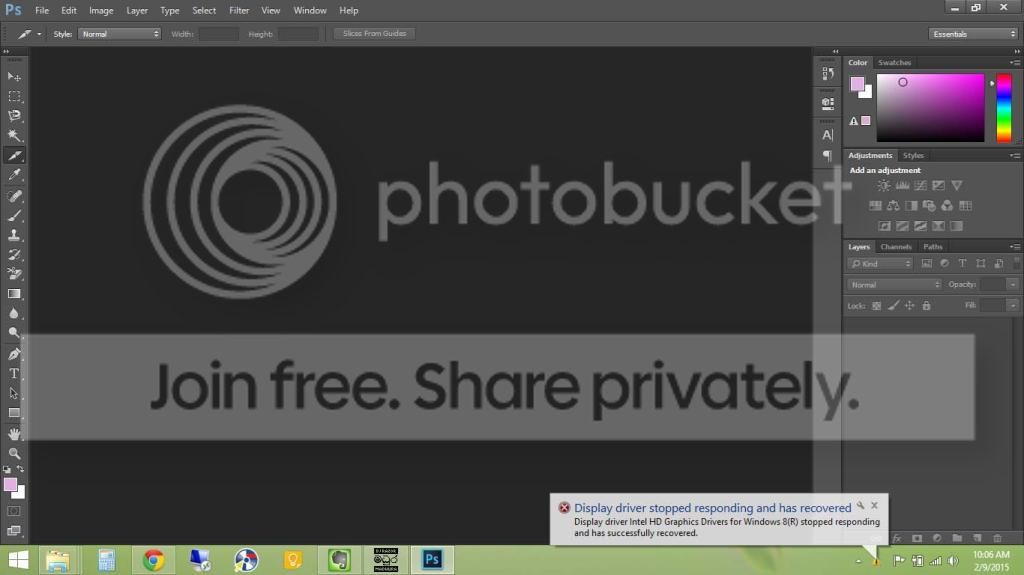Open the layer Kind filter dropdown
Image resolution: width=1024 pixels, height=575 pixels.
tap(880, 264)
